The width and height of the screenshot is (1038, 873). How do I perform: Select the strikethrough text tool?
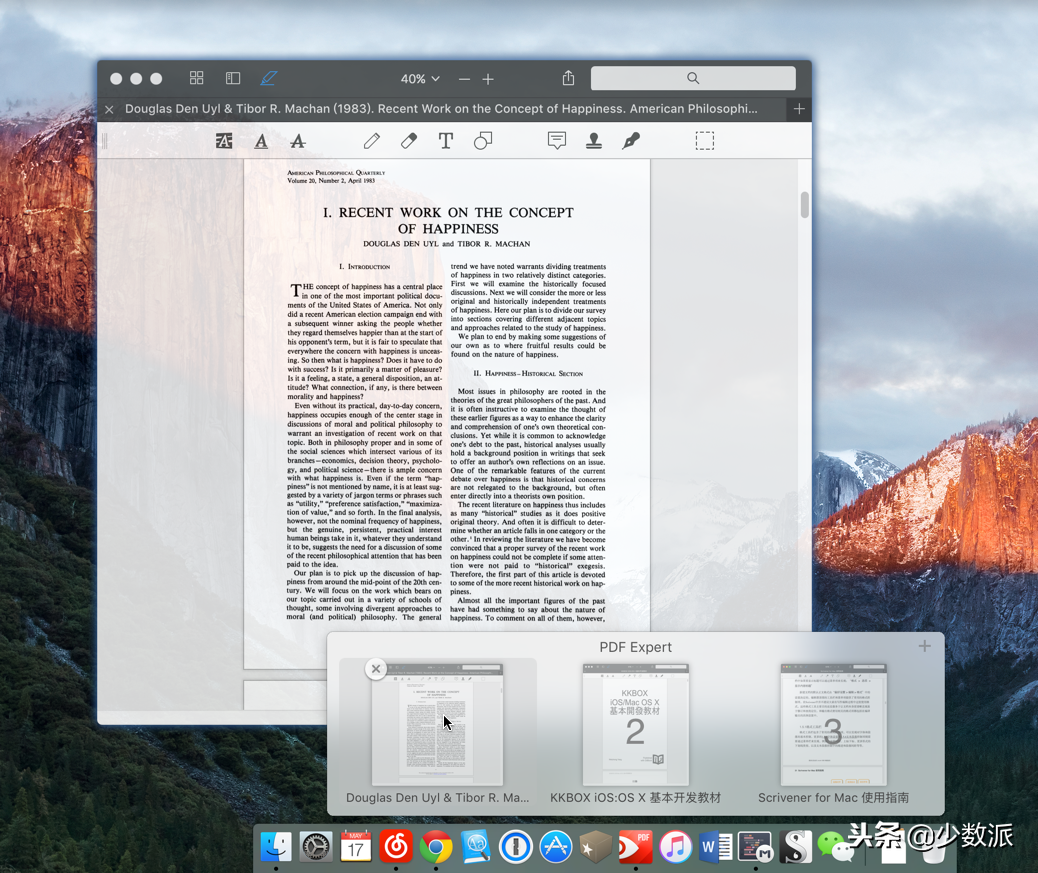(x=298, y=141)
